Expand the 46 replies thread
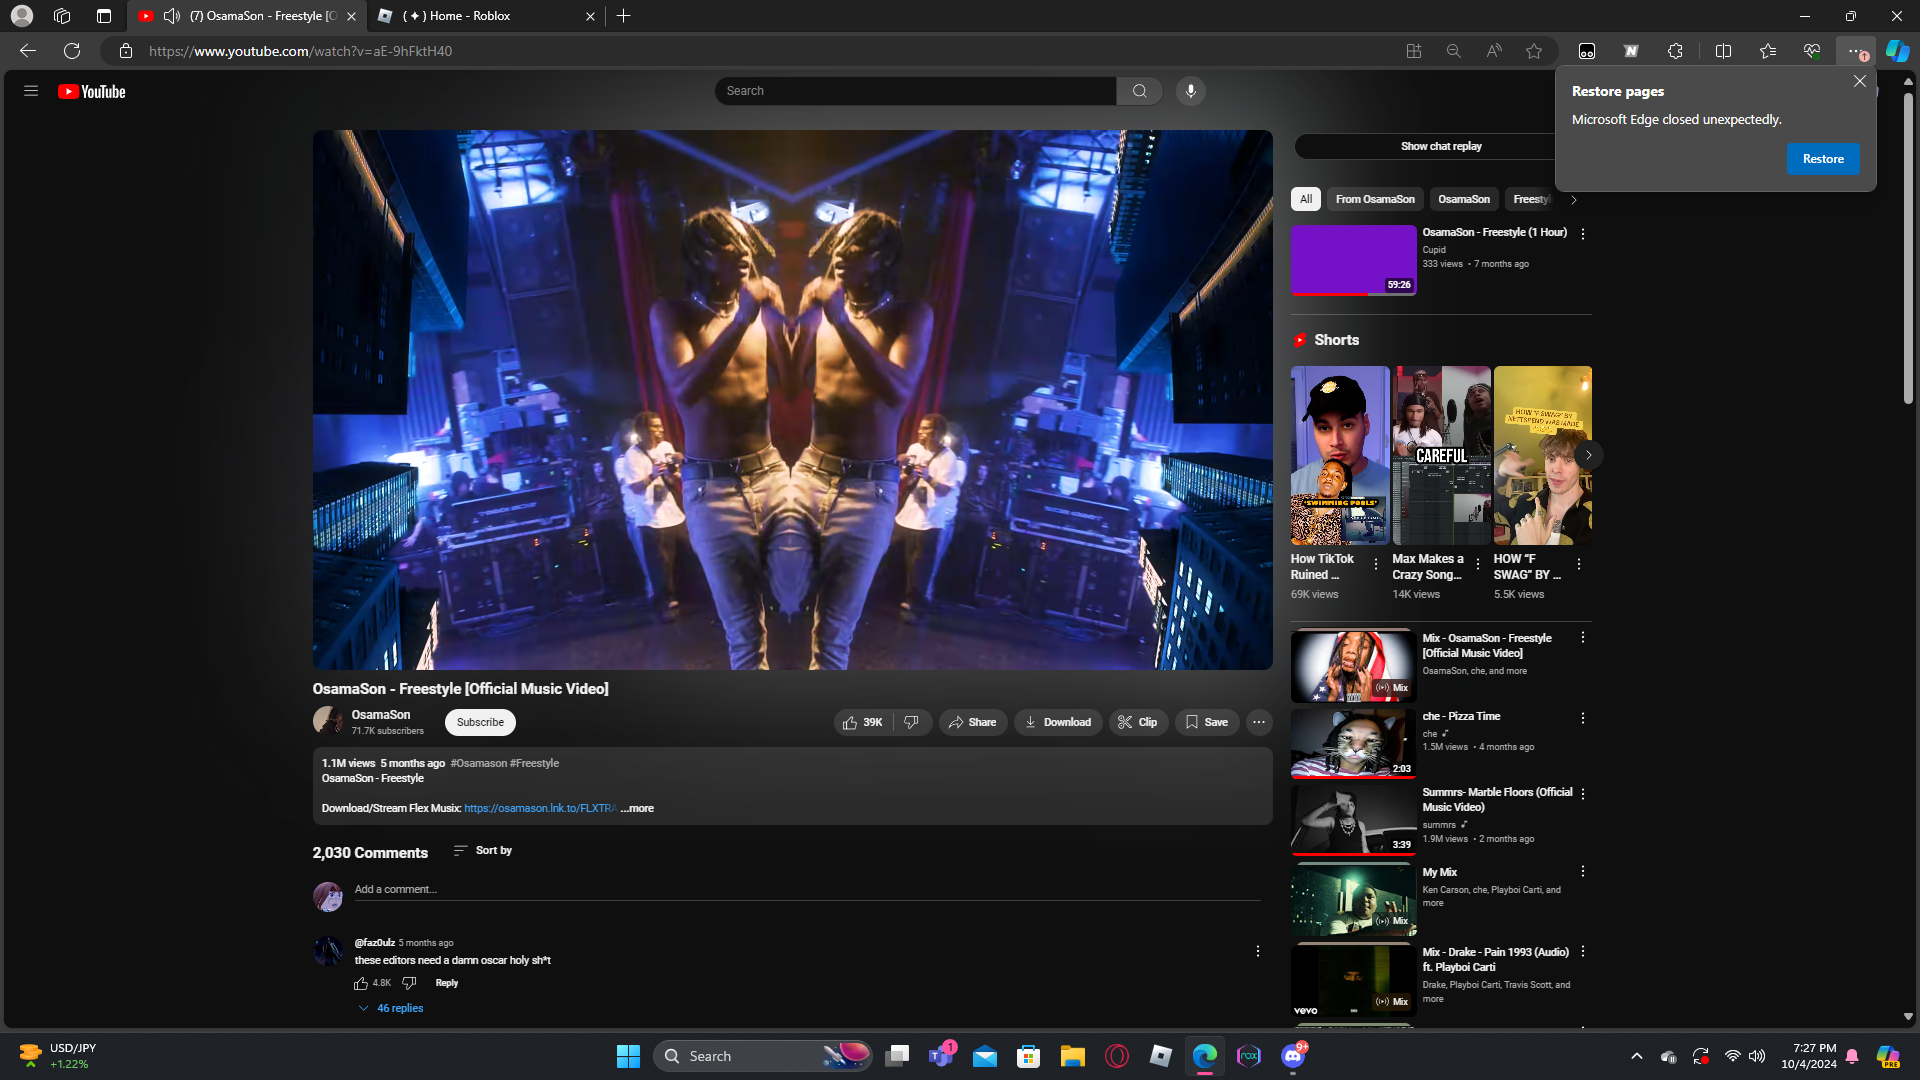Screen dimensions: 1920x1080 point(391,1008)
